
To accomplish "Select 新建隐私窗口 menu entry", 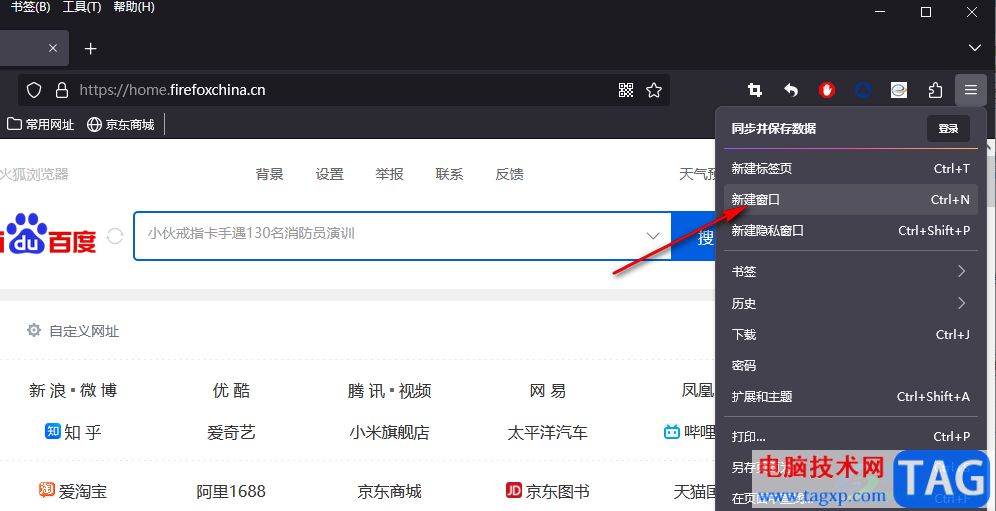I will (851, 231).
